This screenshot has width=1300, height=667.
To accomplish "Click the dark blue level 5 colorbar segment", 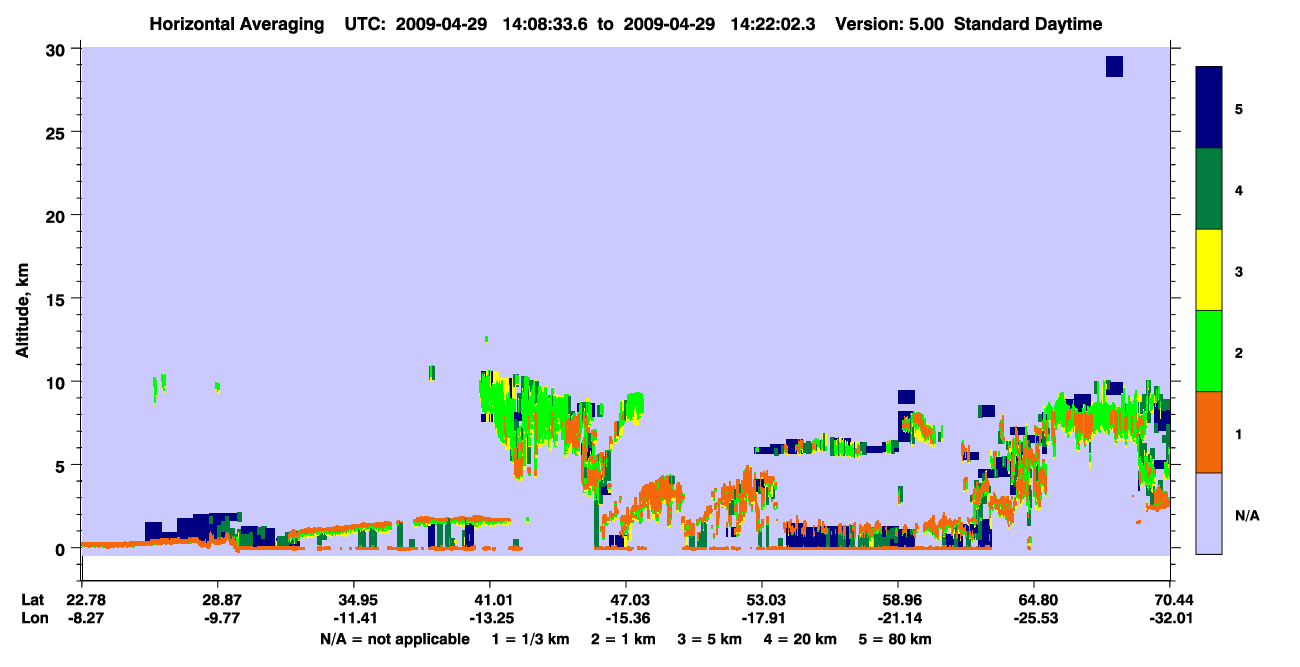I will click(1209, 108).
